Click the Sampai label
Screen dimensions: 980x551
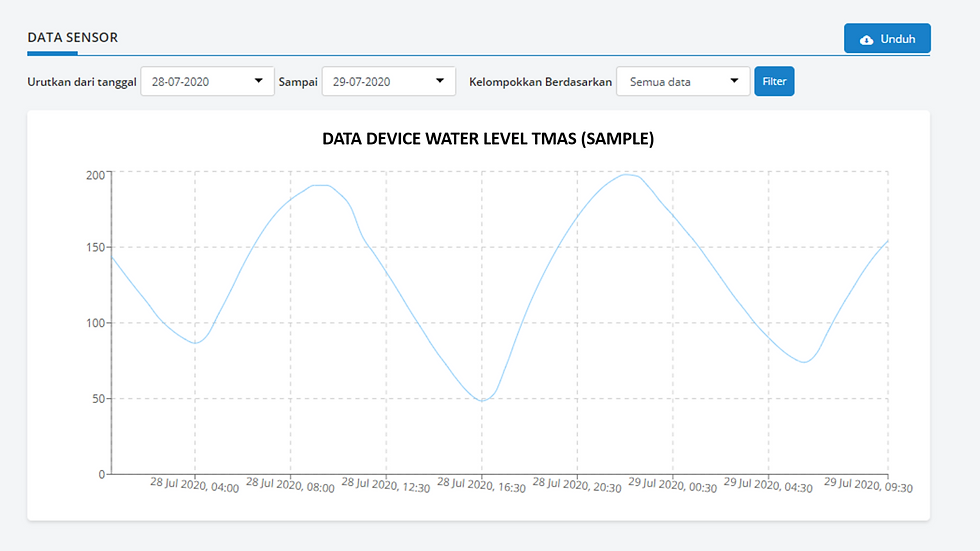pos(298,82)
